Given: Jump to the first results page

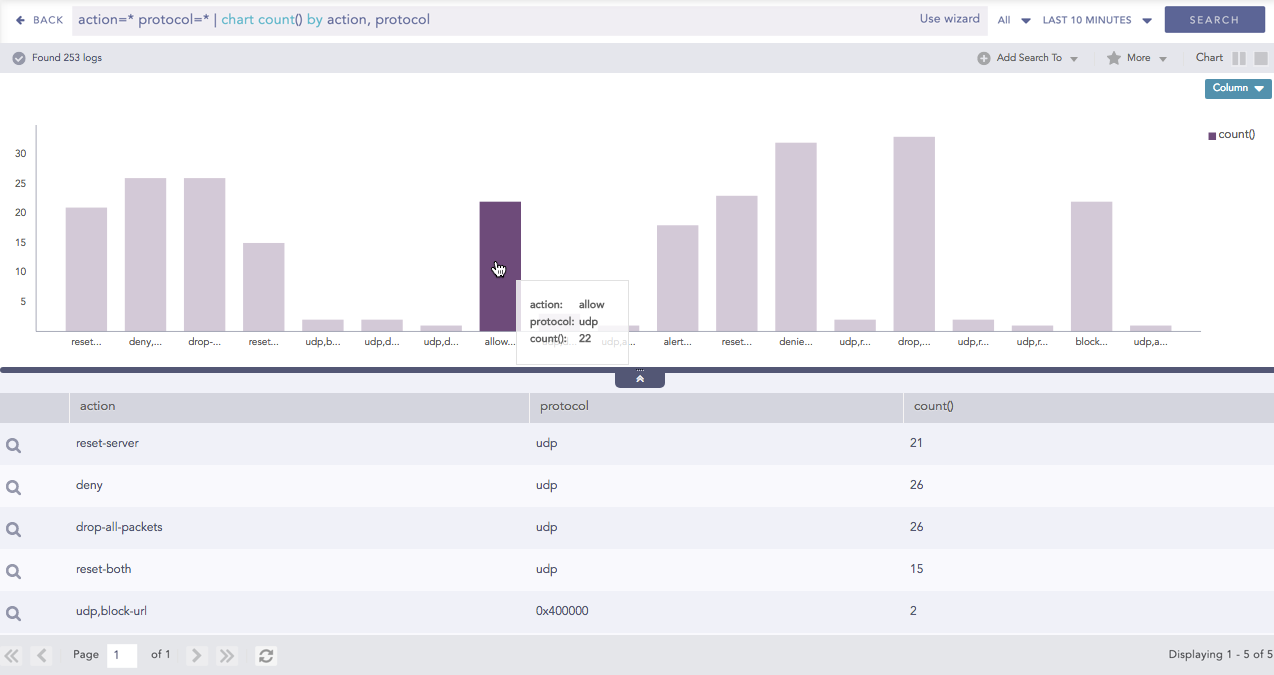Looking at the screenshot, I should click(x=12, y=656).
